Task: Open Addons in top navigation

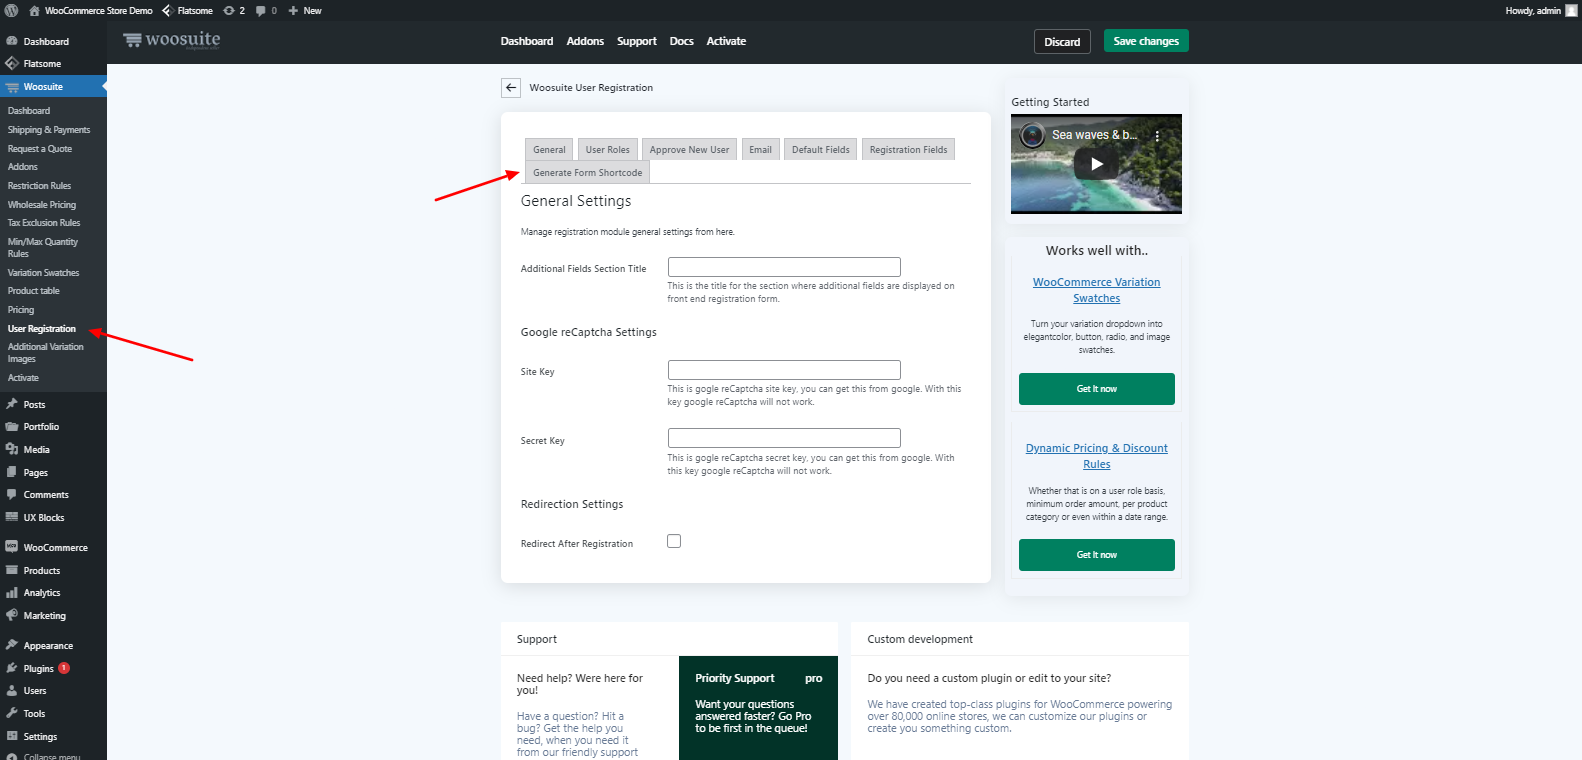Action: click(x=585, y=41)
